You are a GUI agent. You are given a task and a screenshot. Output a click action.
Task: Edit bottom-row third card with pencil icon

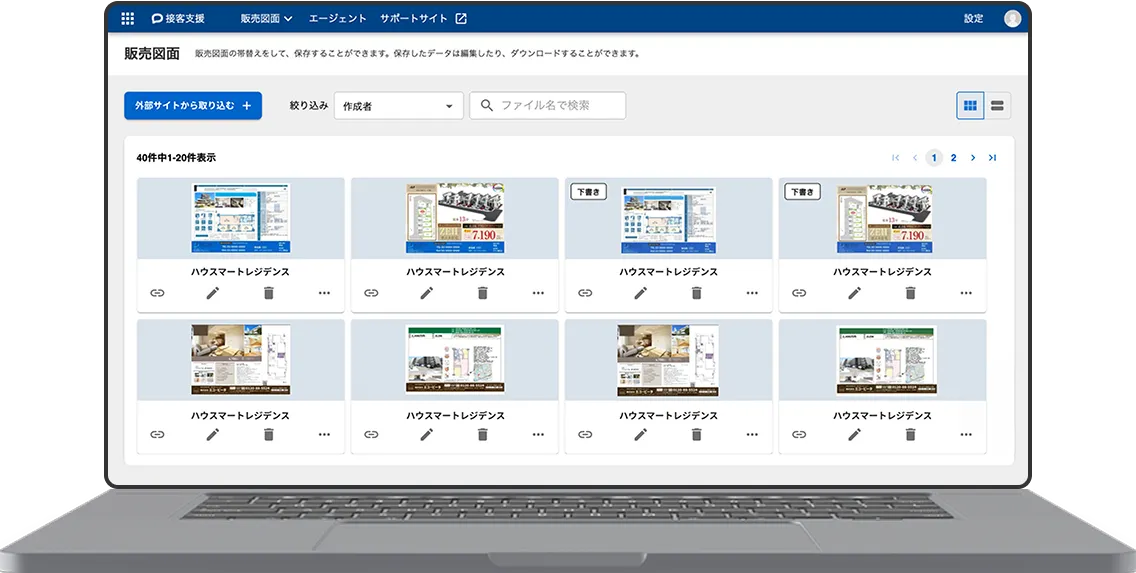(640, 435)
